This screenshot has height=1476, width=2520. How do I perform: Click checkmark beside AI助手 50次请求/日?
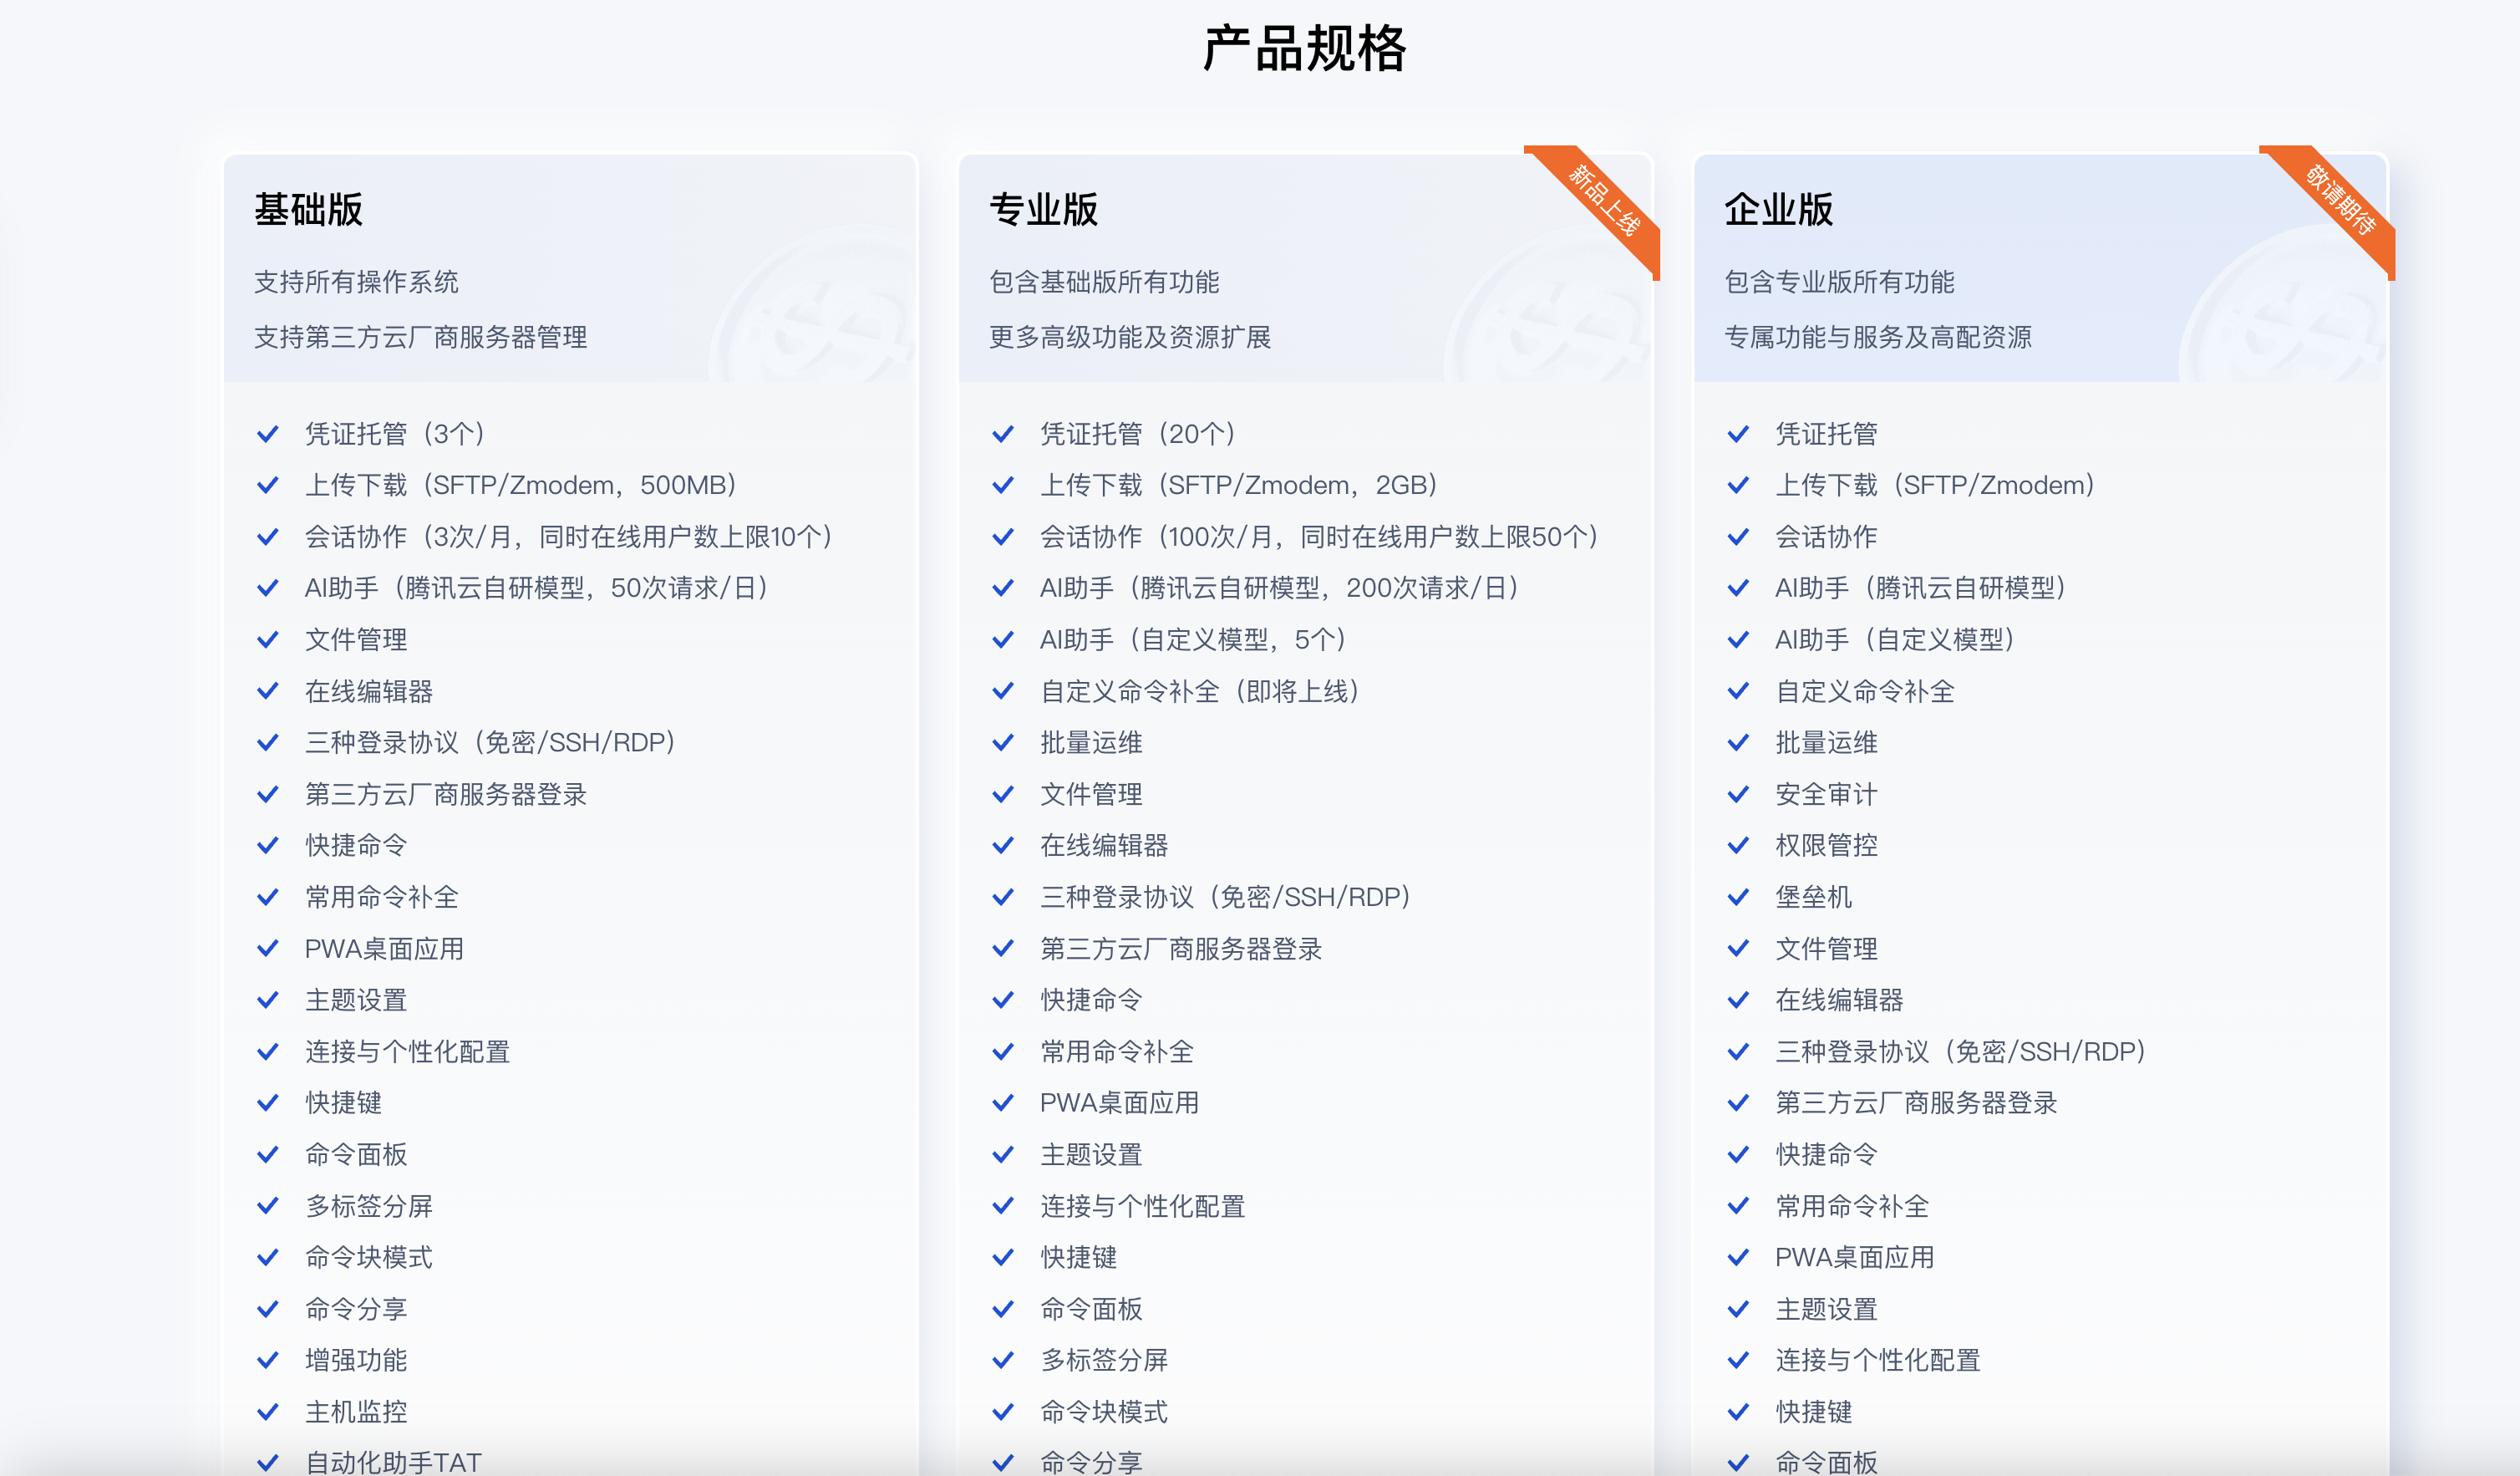[267, 588]
